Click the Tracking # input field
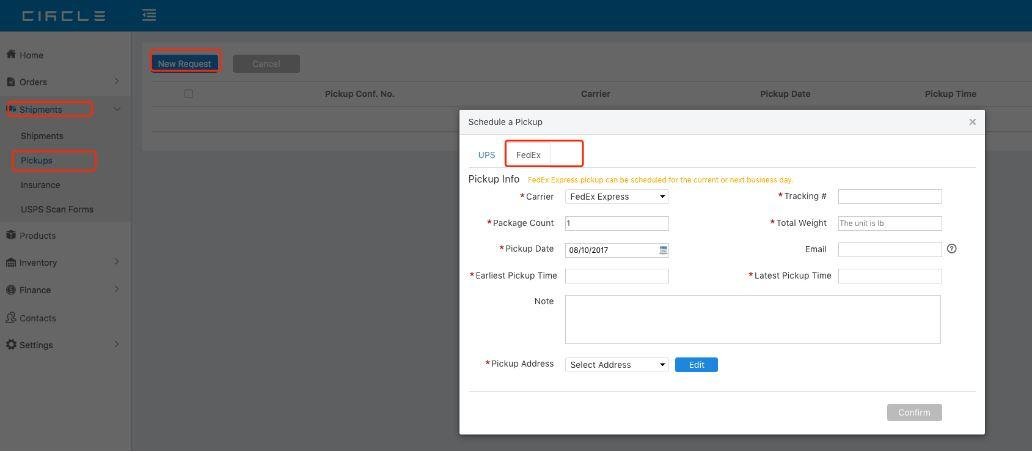 tap(889, 197)
